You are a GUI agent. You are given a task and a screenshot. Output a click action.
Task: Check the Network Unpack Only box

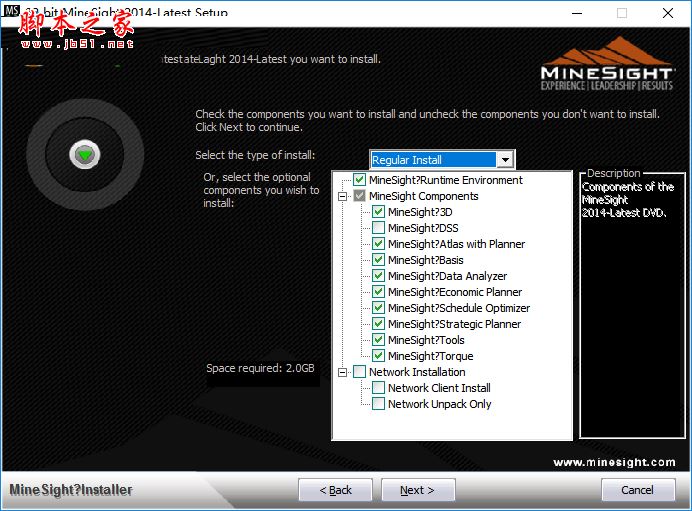tap(378, 404)
